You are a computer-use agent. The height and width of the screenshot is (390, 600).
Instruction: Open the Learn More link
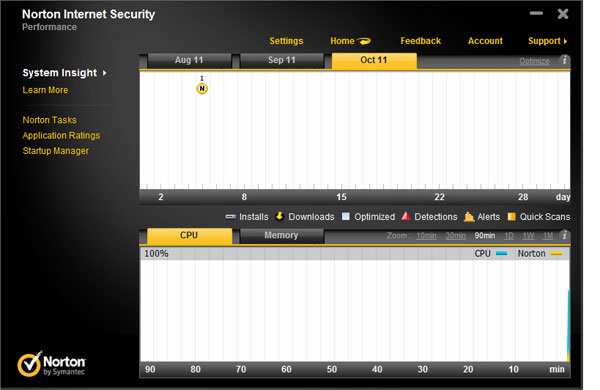[x=45, y=90]
